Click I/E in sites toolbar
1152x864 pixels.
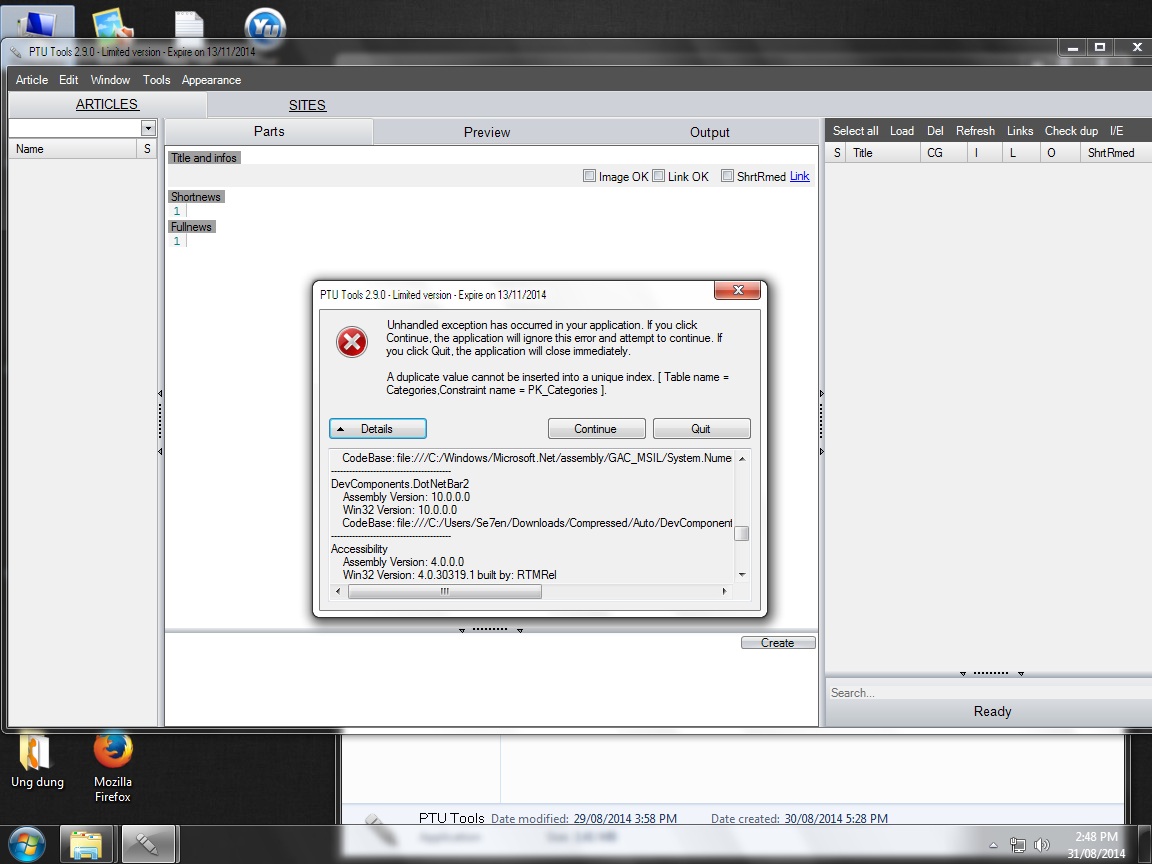(x=1116, y=131)
